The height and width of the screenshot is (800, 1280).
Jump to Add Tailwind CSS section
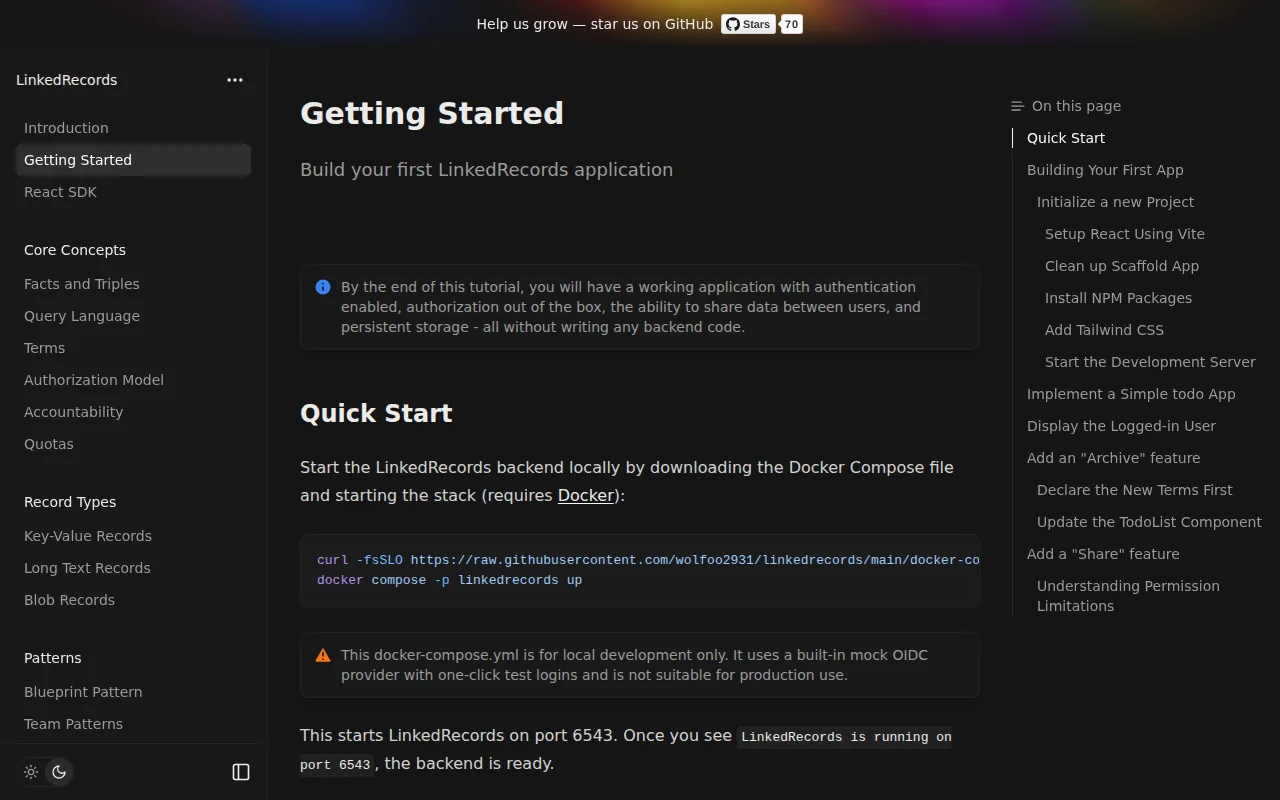tap(1104, 330)
